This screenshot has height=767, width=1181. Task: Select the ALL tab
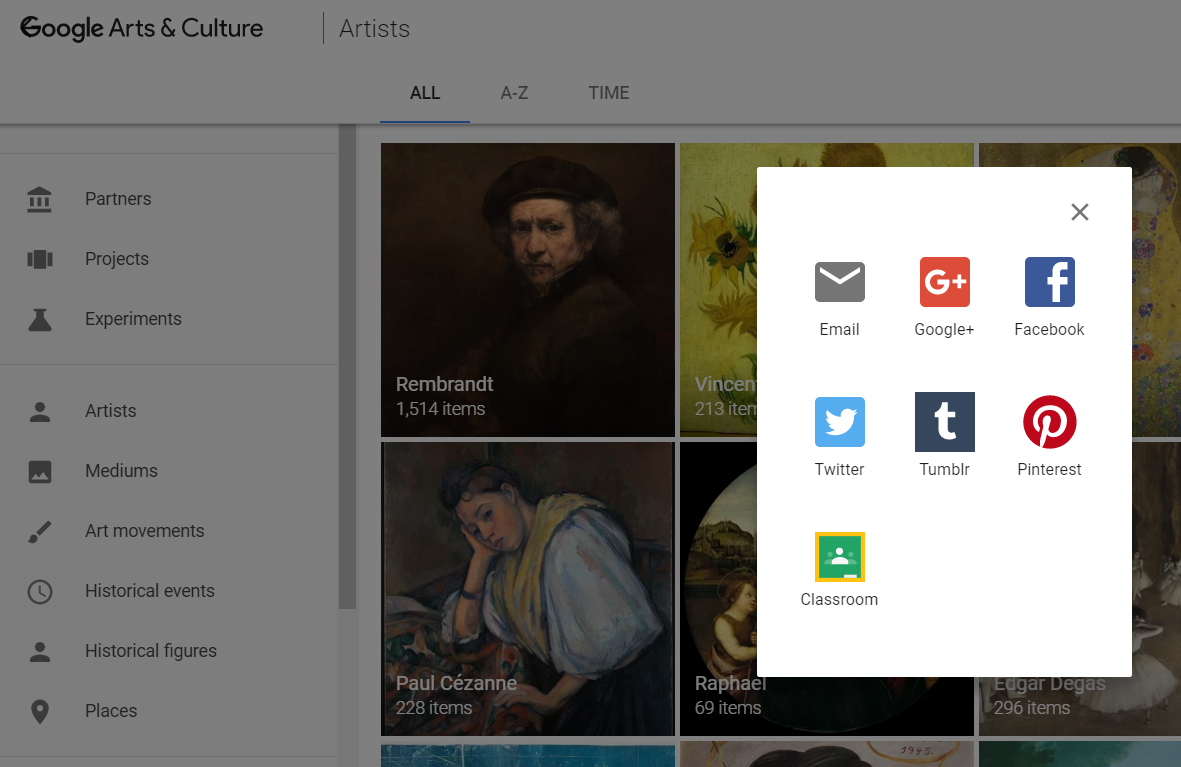point(425,93)
